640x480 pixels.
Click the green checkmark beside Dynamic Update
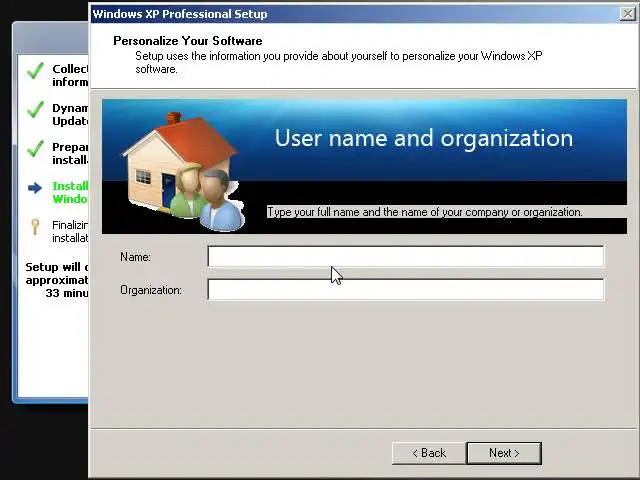click(35, 110)
